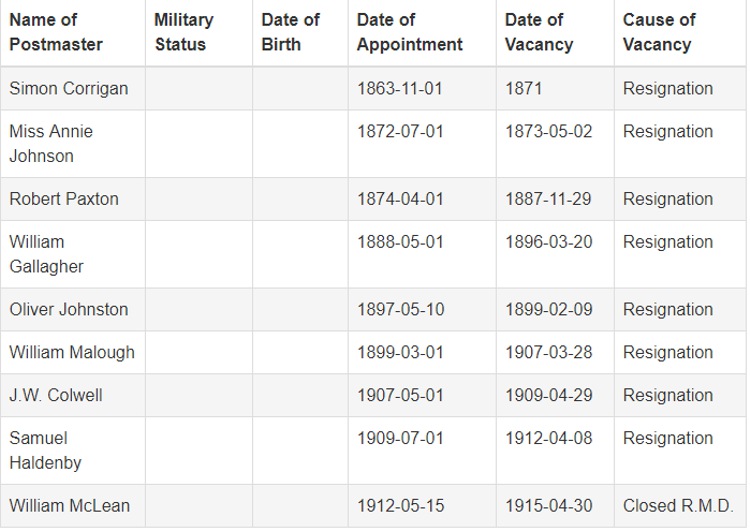Click the vacancy date 1915-04-30
750x532 pixels.
(x=549, y=506)
